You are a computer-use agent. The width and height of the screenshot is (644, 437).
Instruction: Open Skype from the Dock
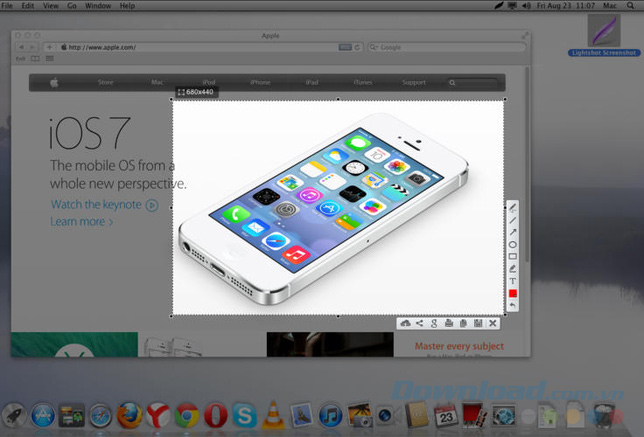pyautogui.click(x=244, y=415)
